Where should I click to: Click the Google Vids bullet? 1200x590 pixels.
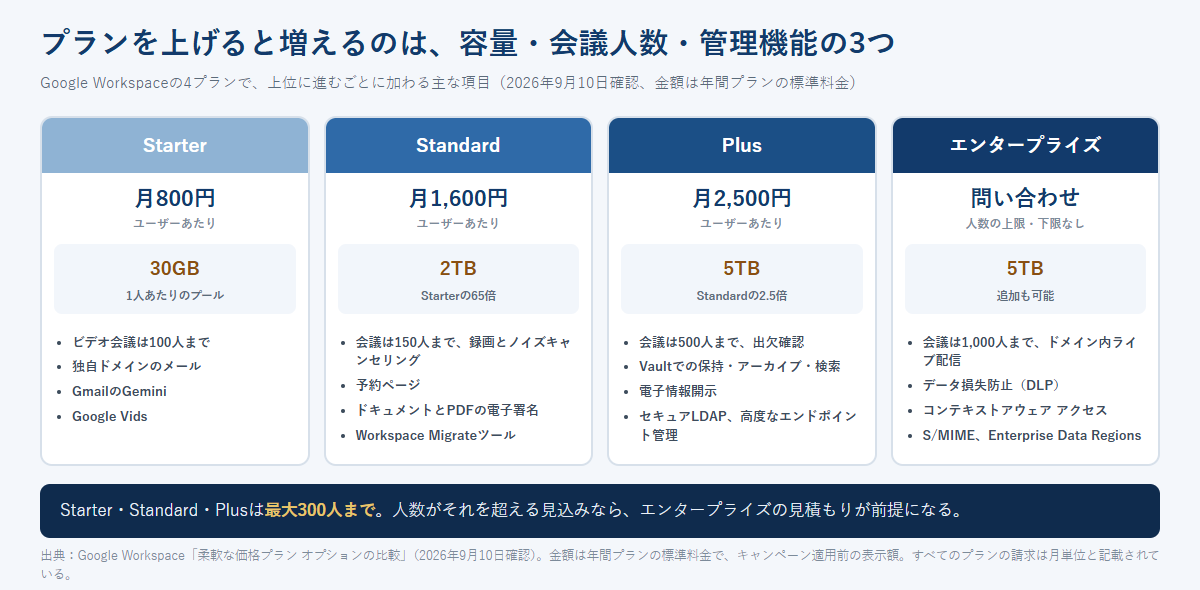pyautogui.click(x=109, y=416)
